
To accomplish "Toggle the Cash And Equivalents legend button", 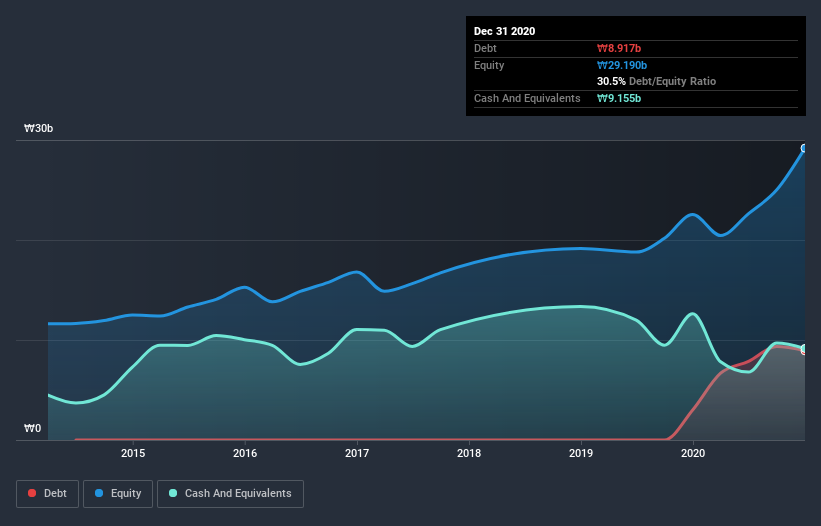I will [230, 494].
